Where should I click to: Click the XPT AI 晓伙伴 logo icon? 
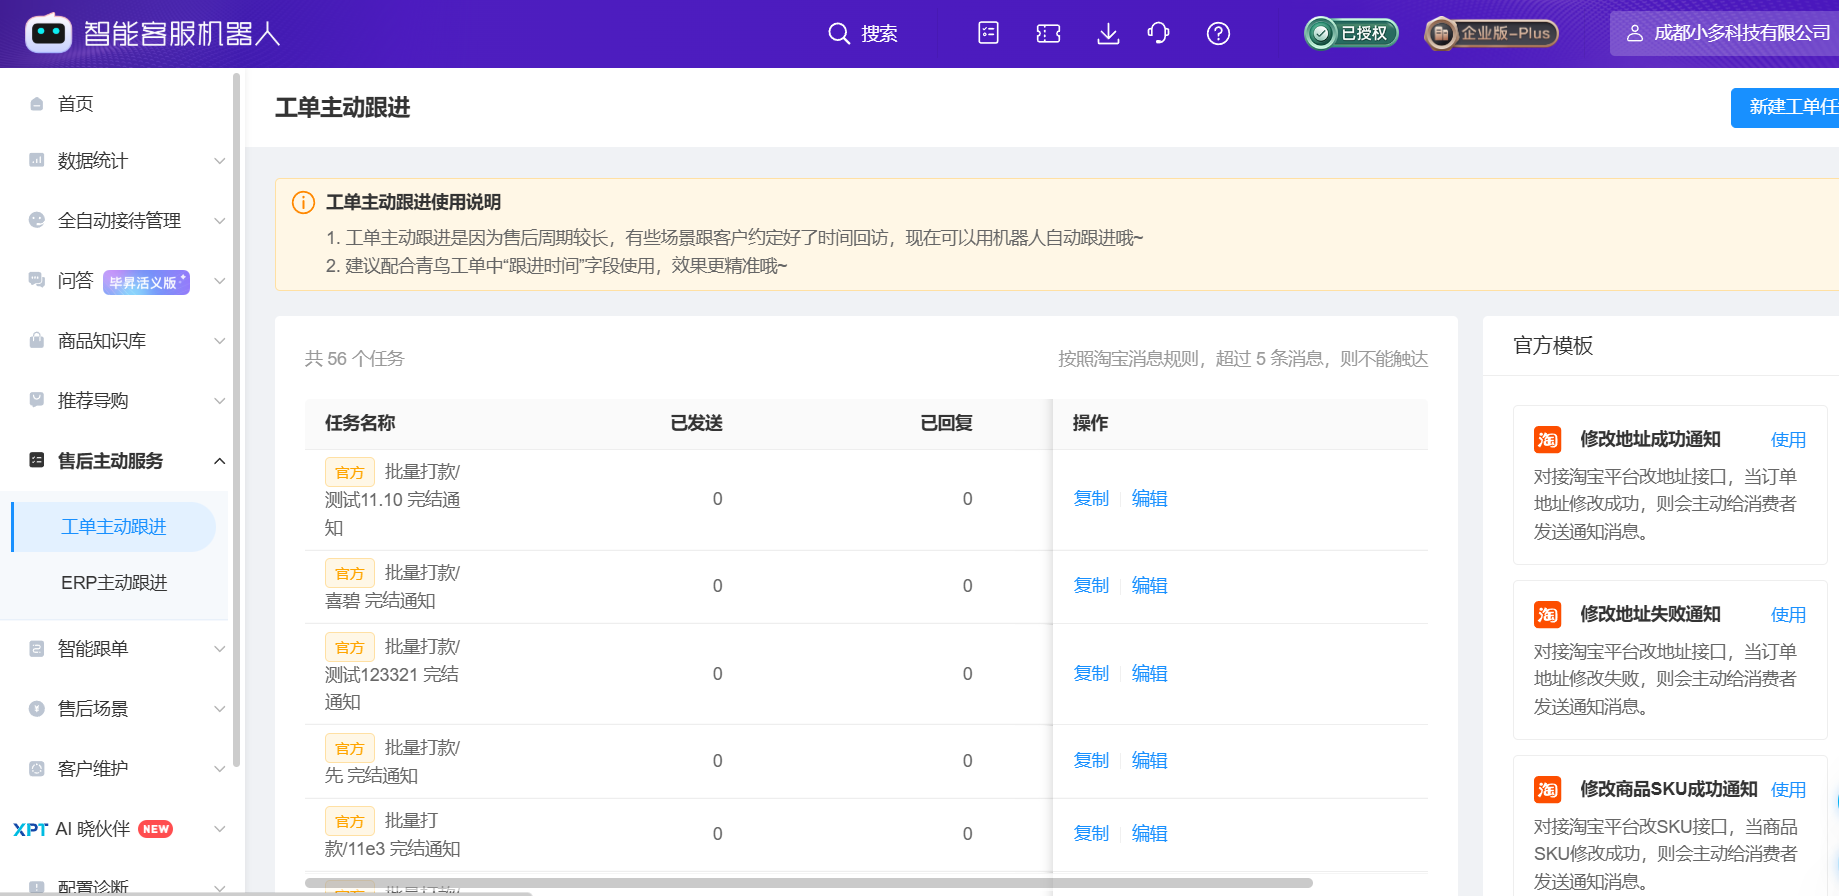coord(31,829)
